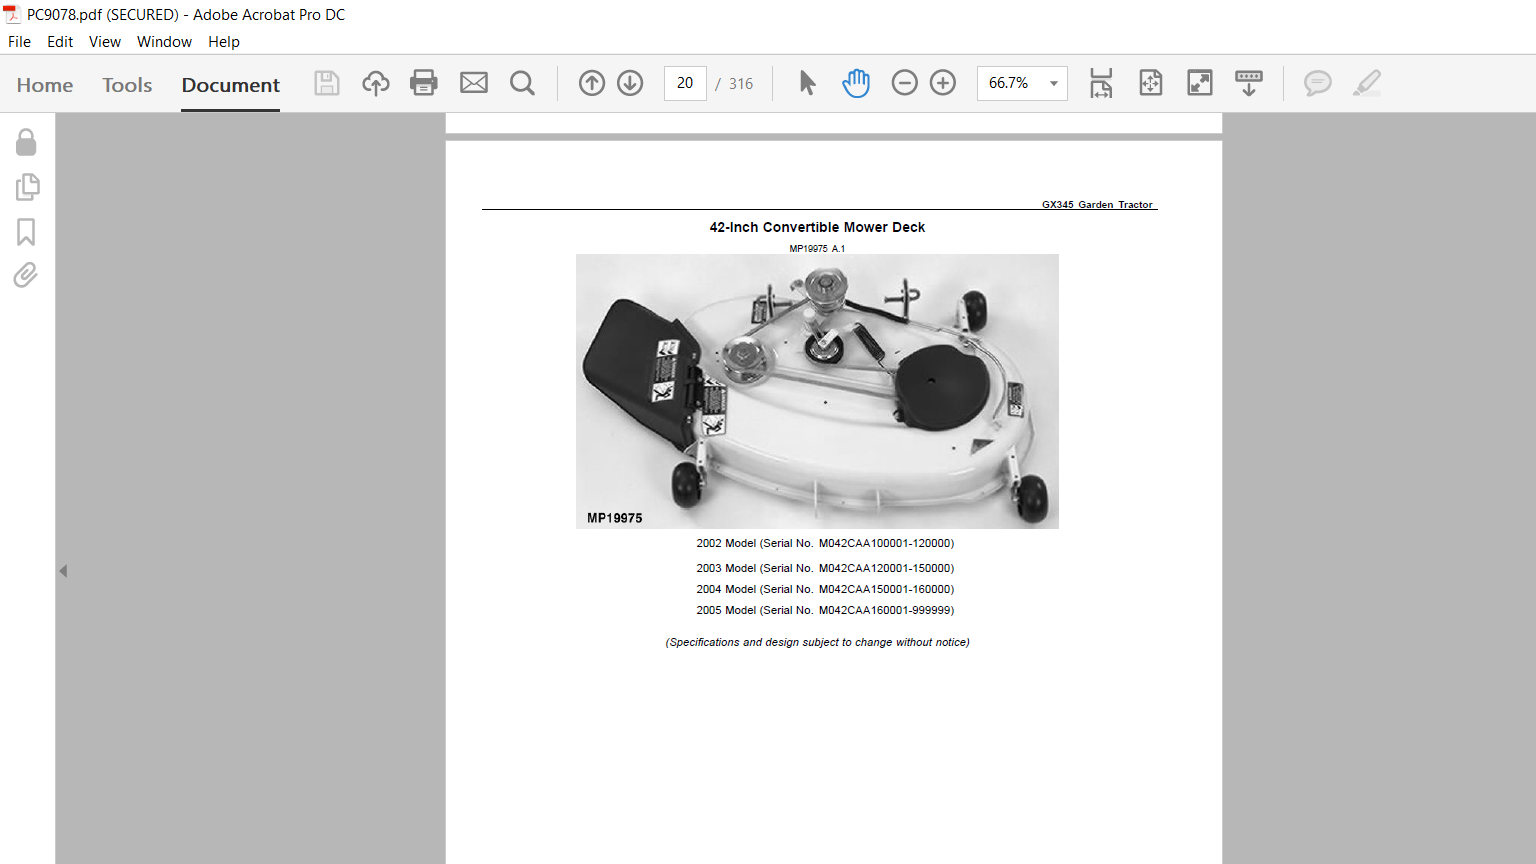
Task: Send file by email icon
Action: tap(474, 83)
